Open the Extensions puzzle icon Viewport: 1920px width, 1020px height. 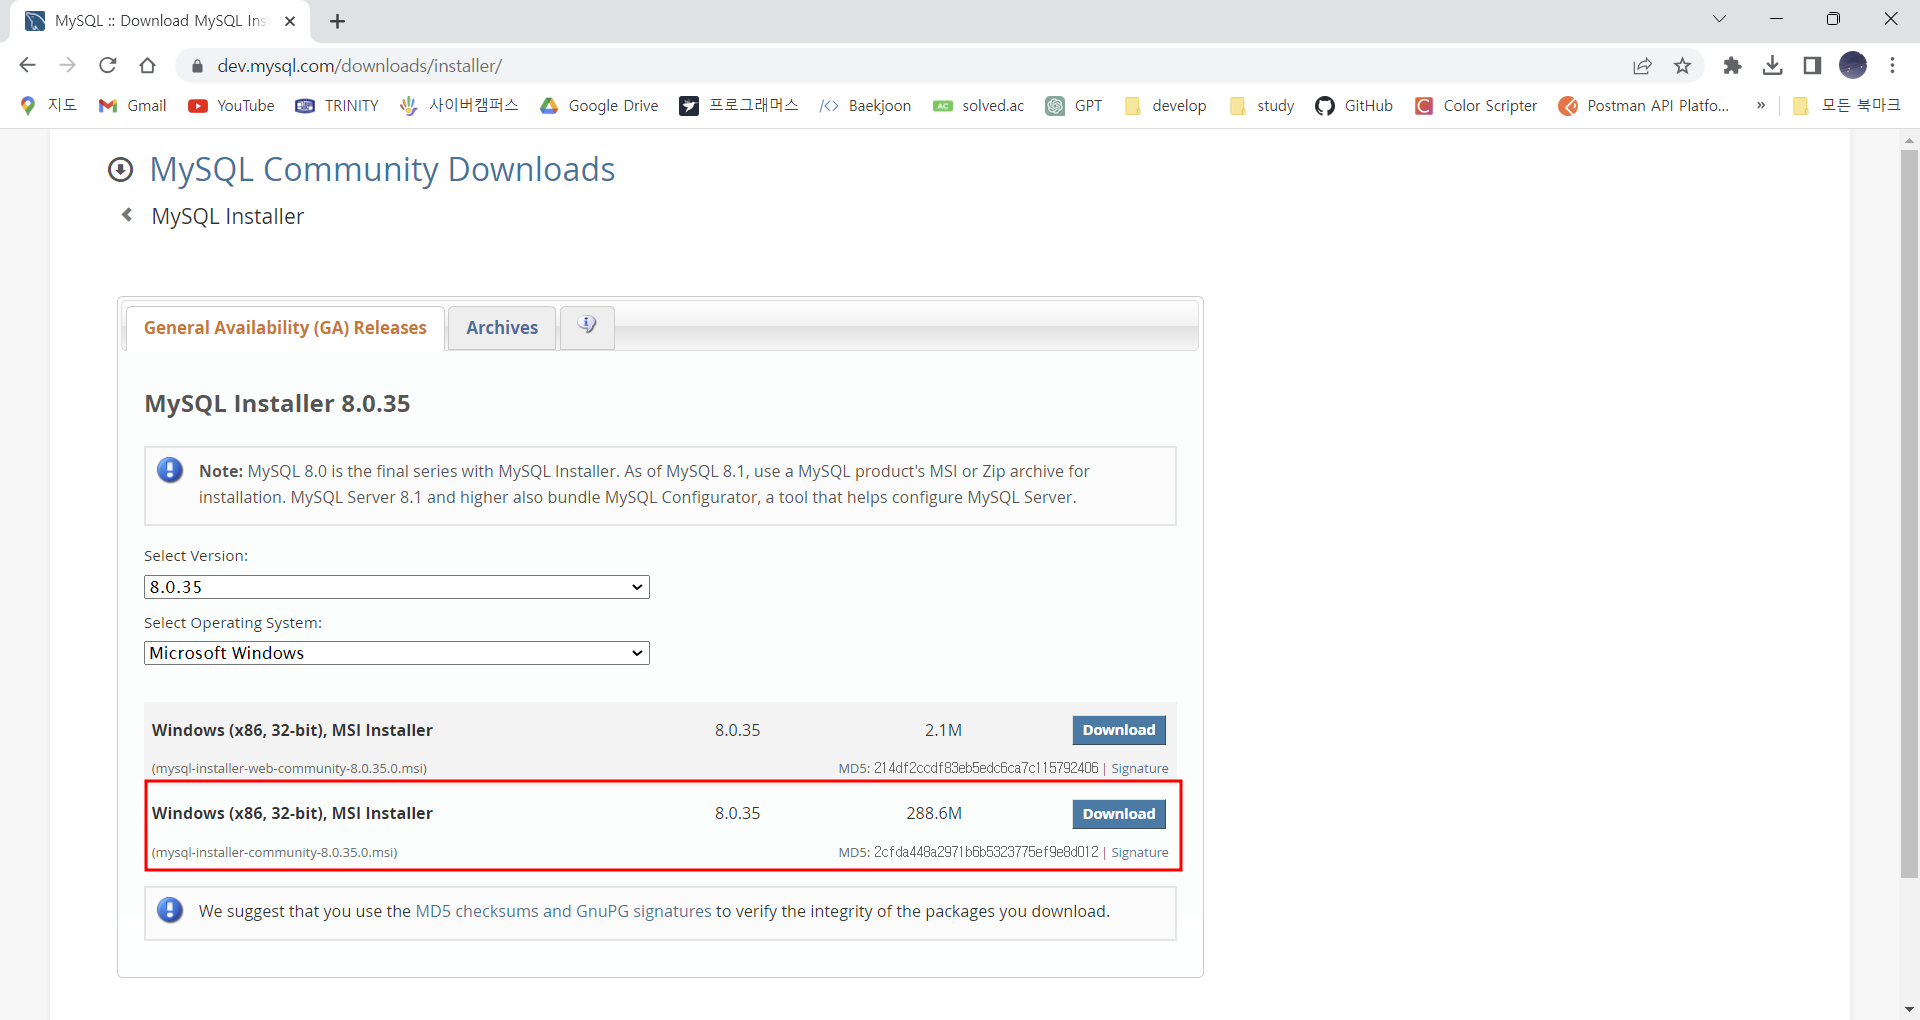tap(1733, 66)
